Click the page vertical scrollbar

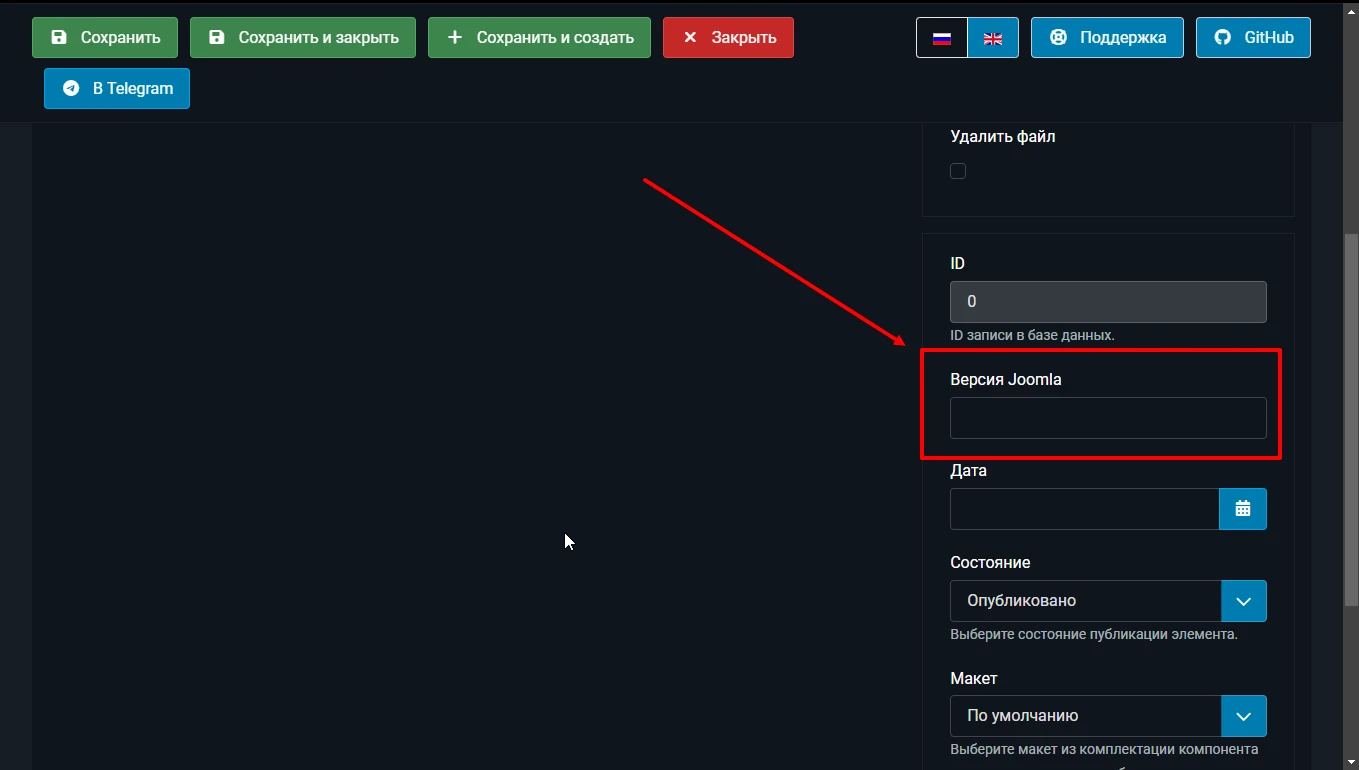tap(1351, 420)
